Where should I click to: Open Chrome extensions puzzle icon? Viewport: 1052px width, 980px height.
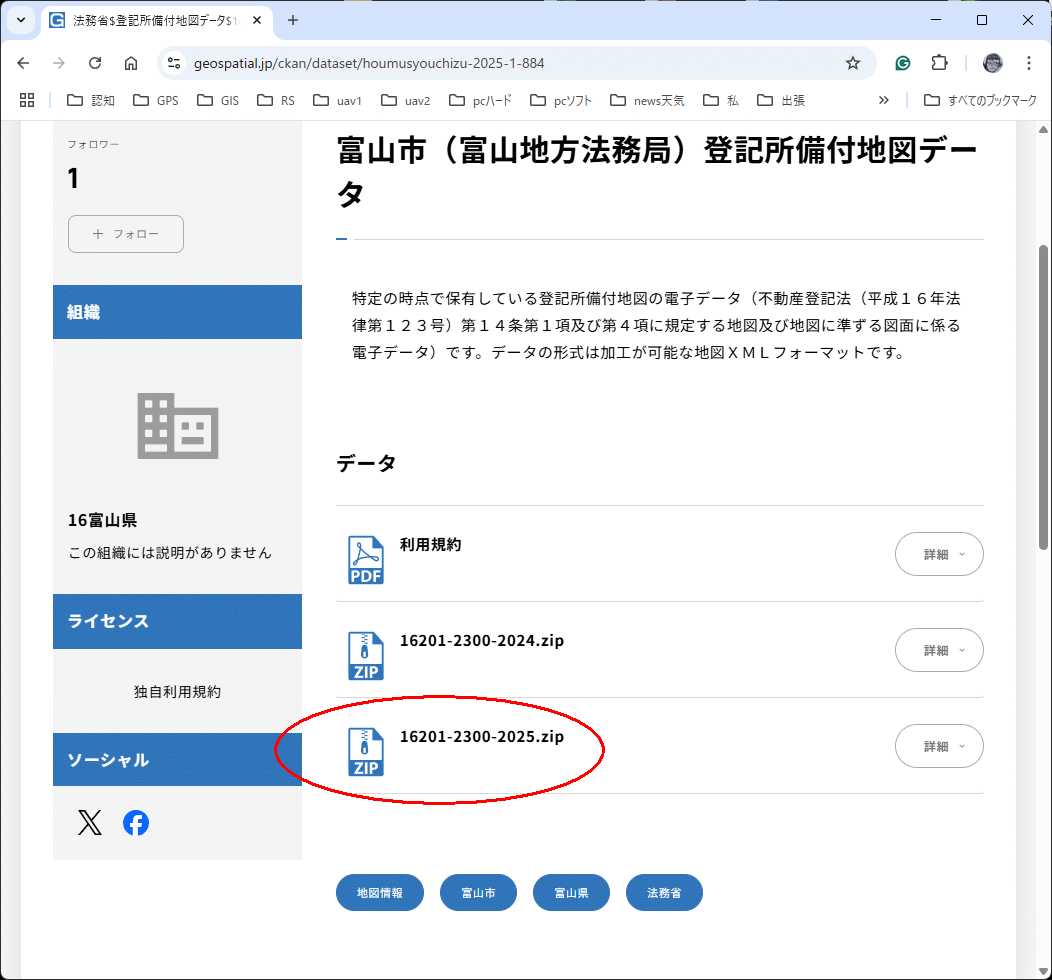pyautogui.click(x=939, y=63)
